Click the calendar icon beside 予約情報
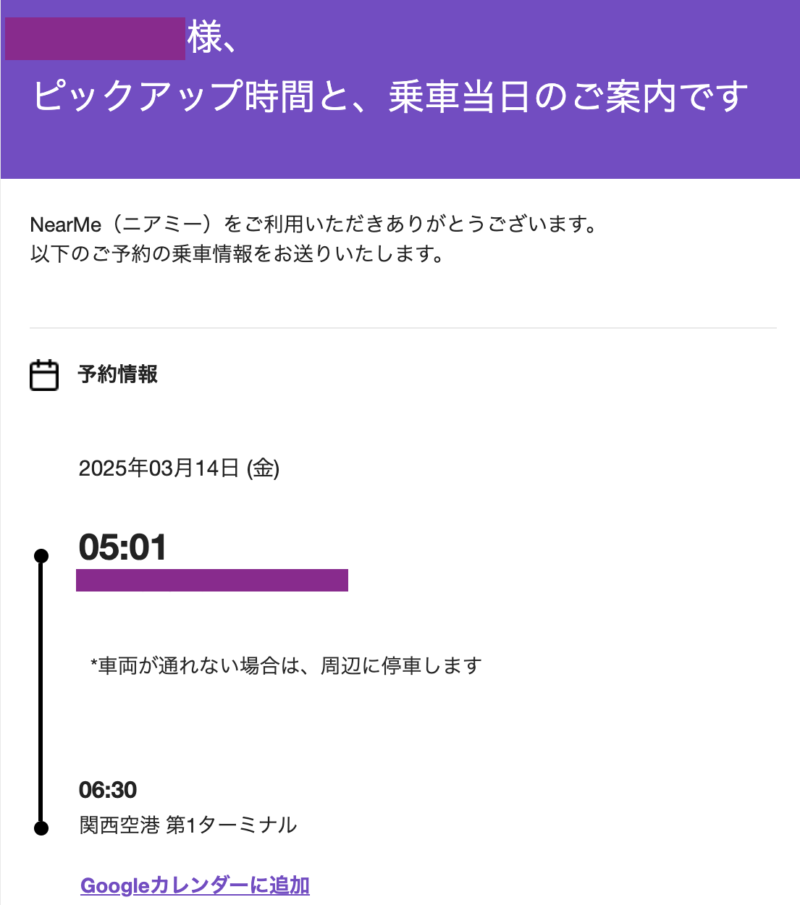800x905 pixels. pos(44,375)
